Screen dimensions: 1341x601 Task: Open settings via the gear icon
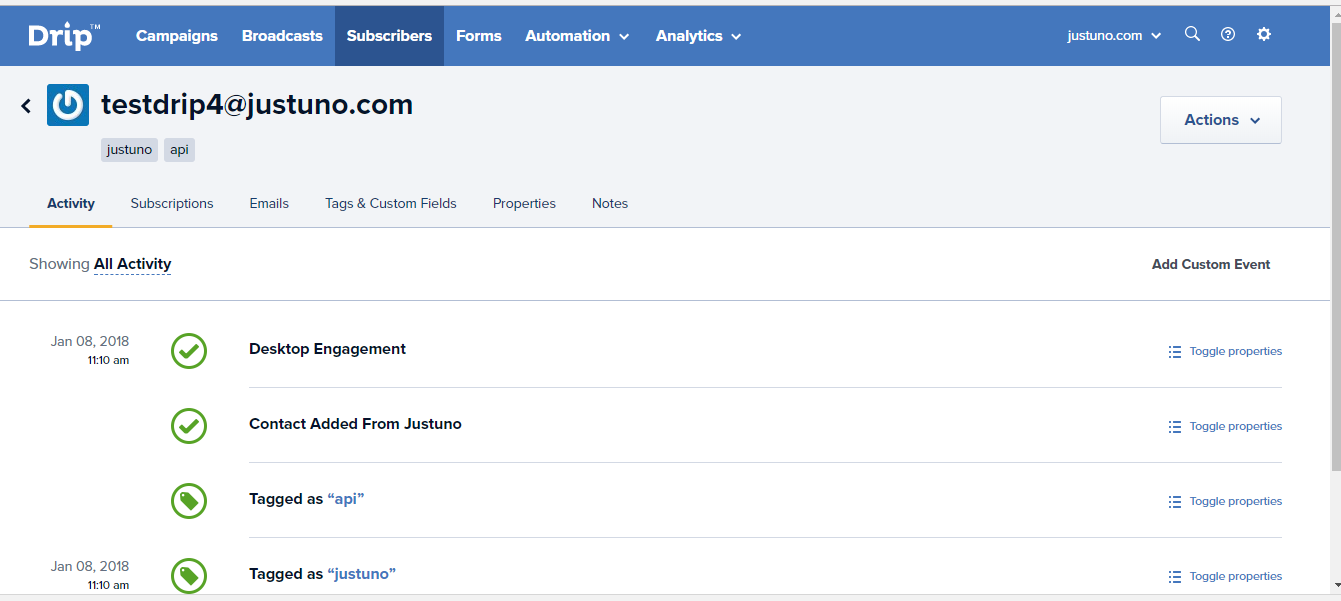point(1264,34)
